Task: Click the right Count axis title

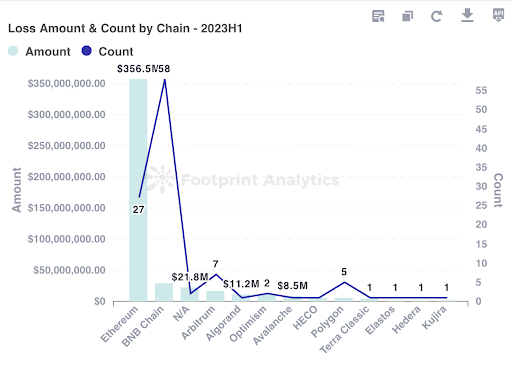Action: [x=498, y=190]
